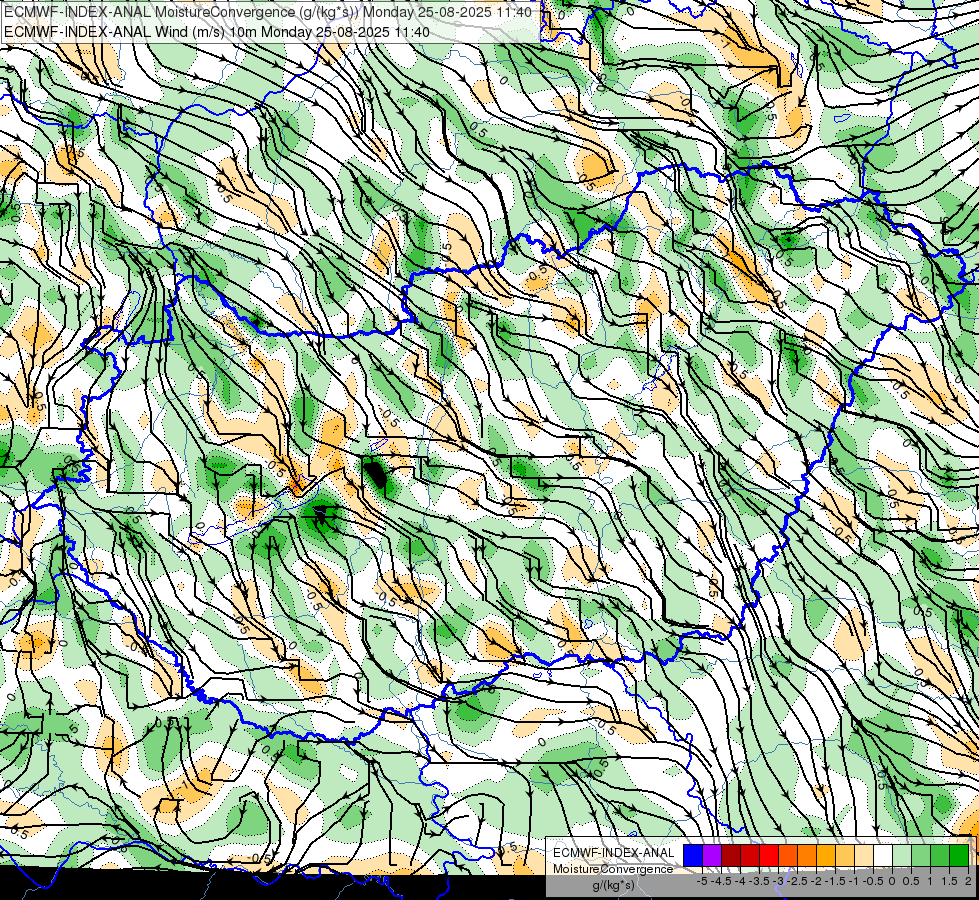Click the legend unit g/(kg*s)
The width and height of the screenshot is (979, 900).
pyautogui.click(x=613, y=886)
